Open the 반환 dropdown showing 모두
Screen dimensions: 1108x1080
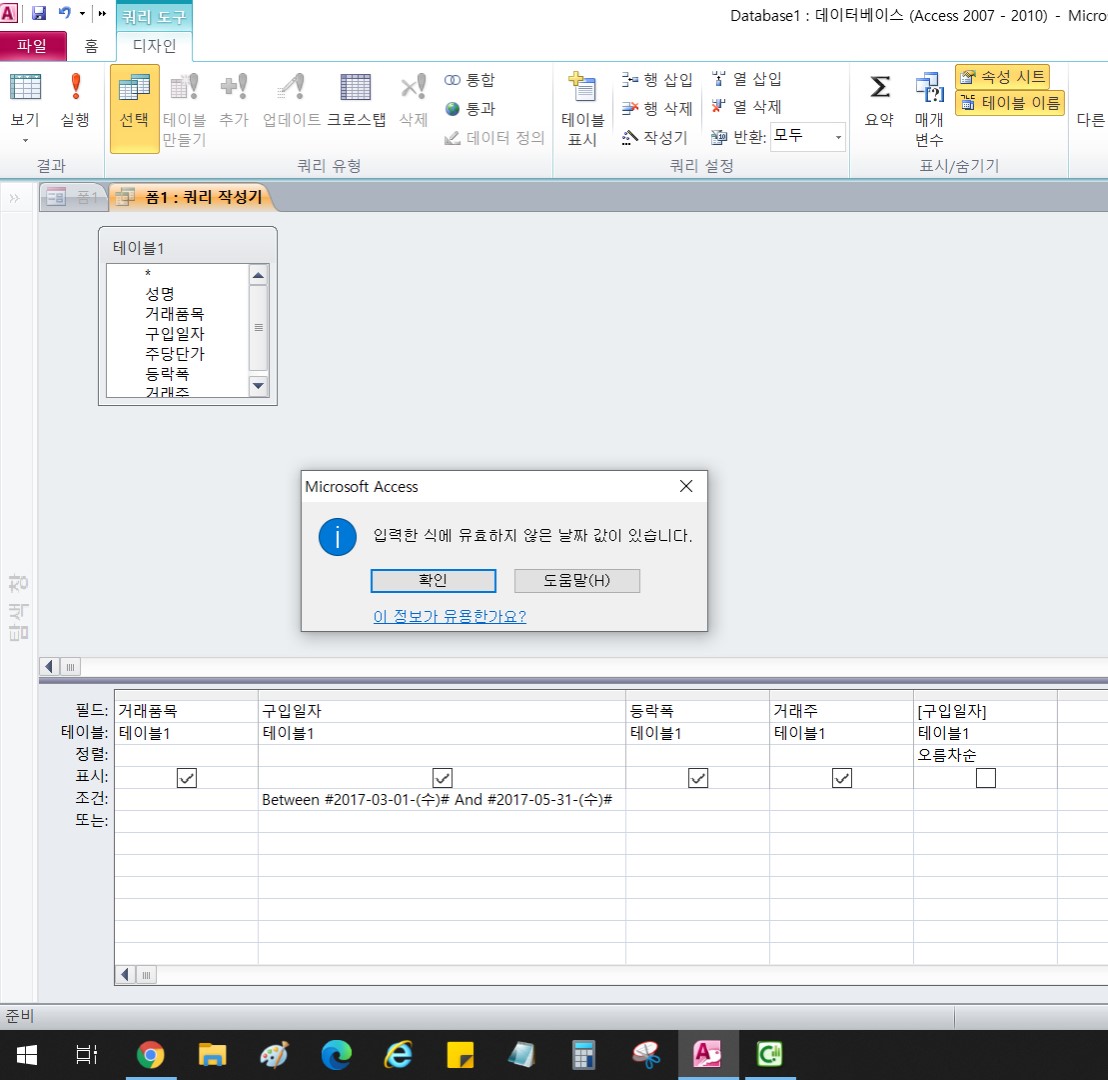pos(837,137)
